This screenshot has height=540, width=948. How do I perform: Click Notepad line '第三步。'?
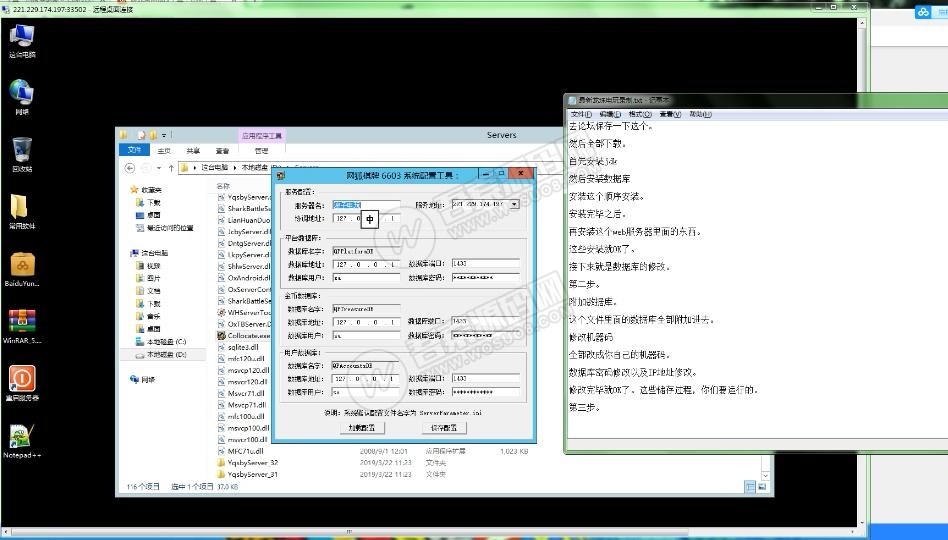[585, 408]
